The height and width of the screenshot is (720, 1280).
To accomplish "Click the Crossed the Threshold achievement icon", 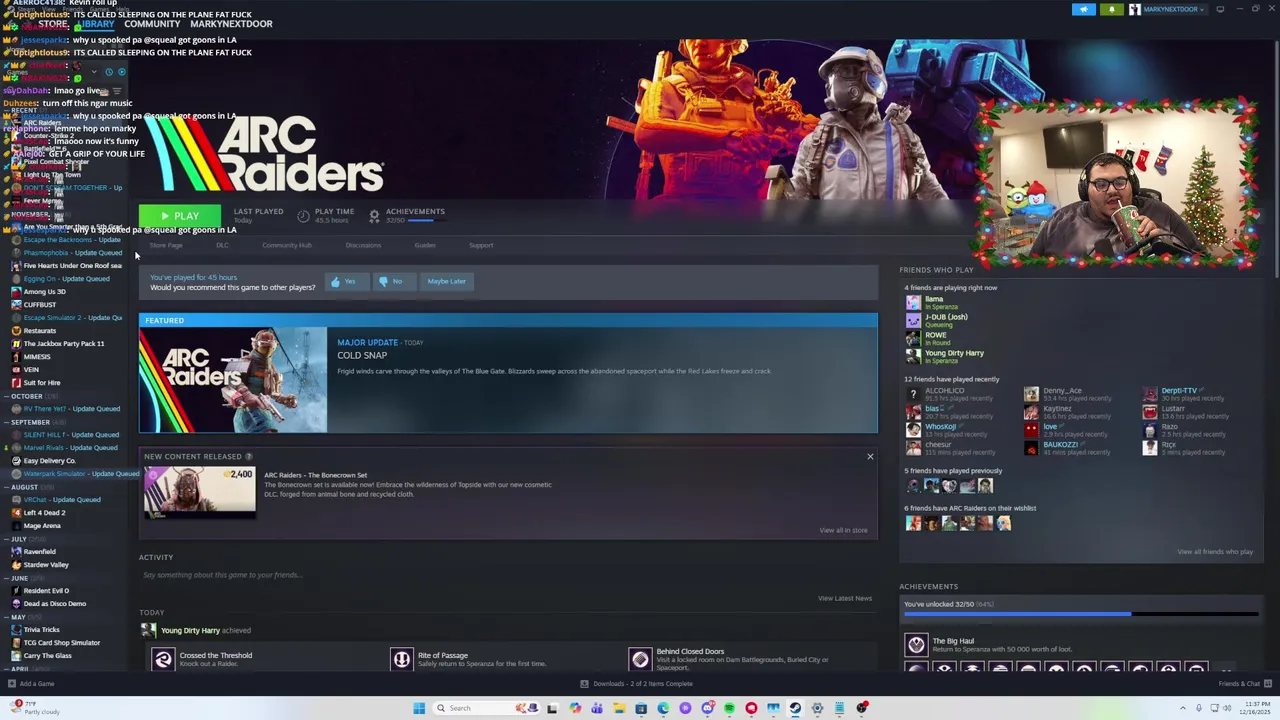I will click(x=163, y=659).
